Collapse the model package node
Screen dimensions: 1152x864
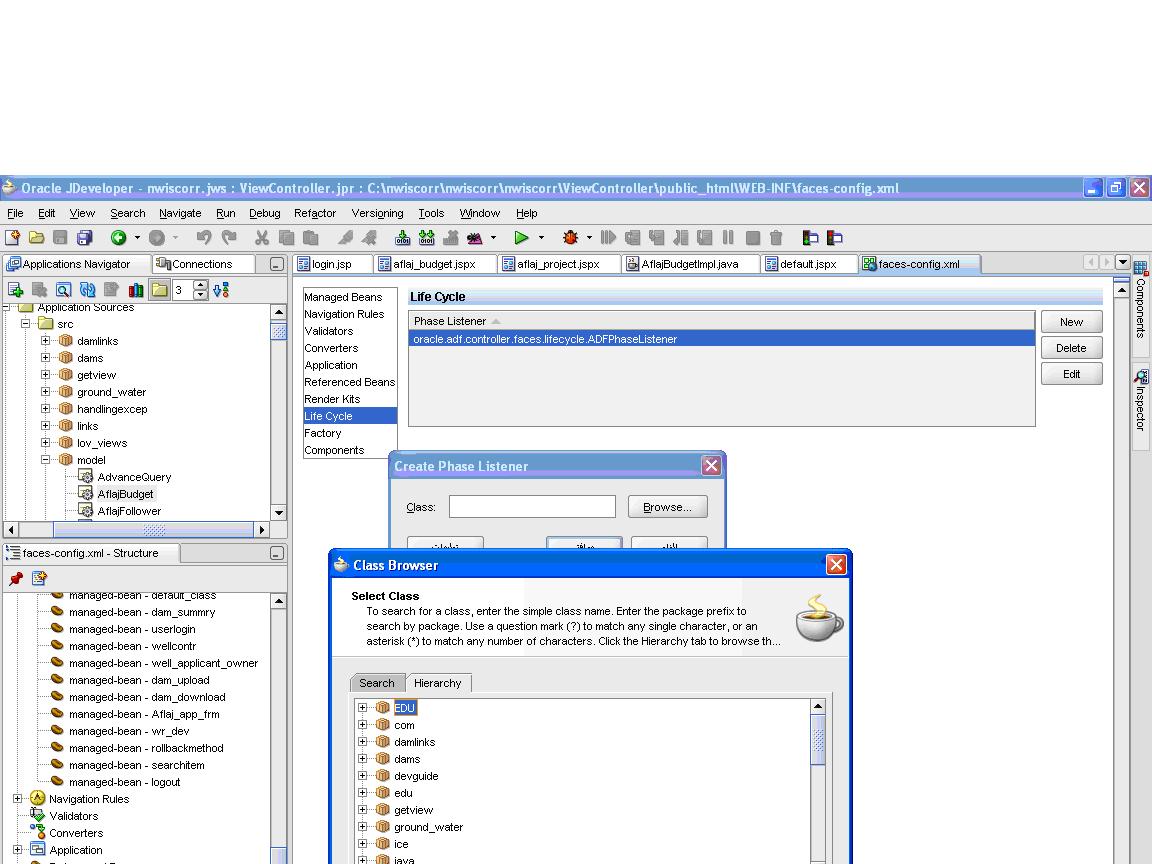point(46,460)
